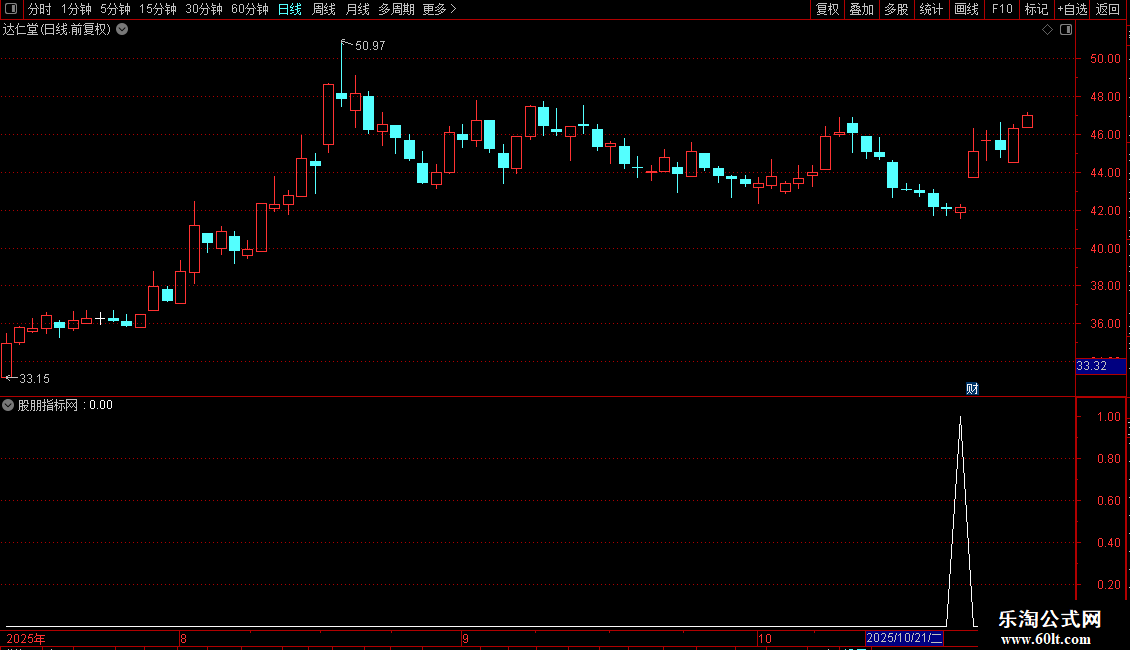Click the panel layout icon at top-left
Screen dimensions: 1130x650
click(x=11, y=9)
